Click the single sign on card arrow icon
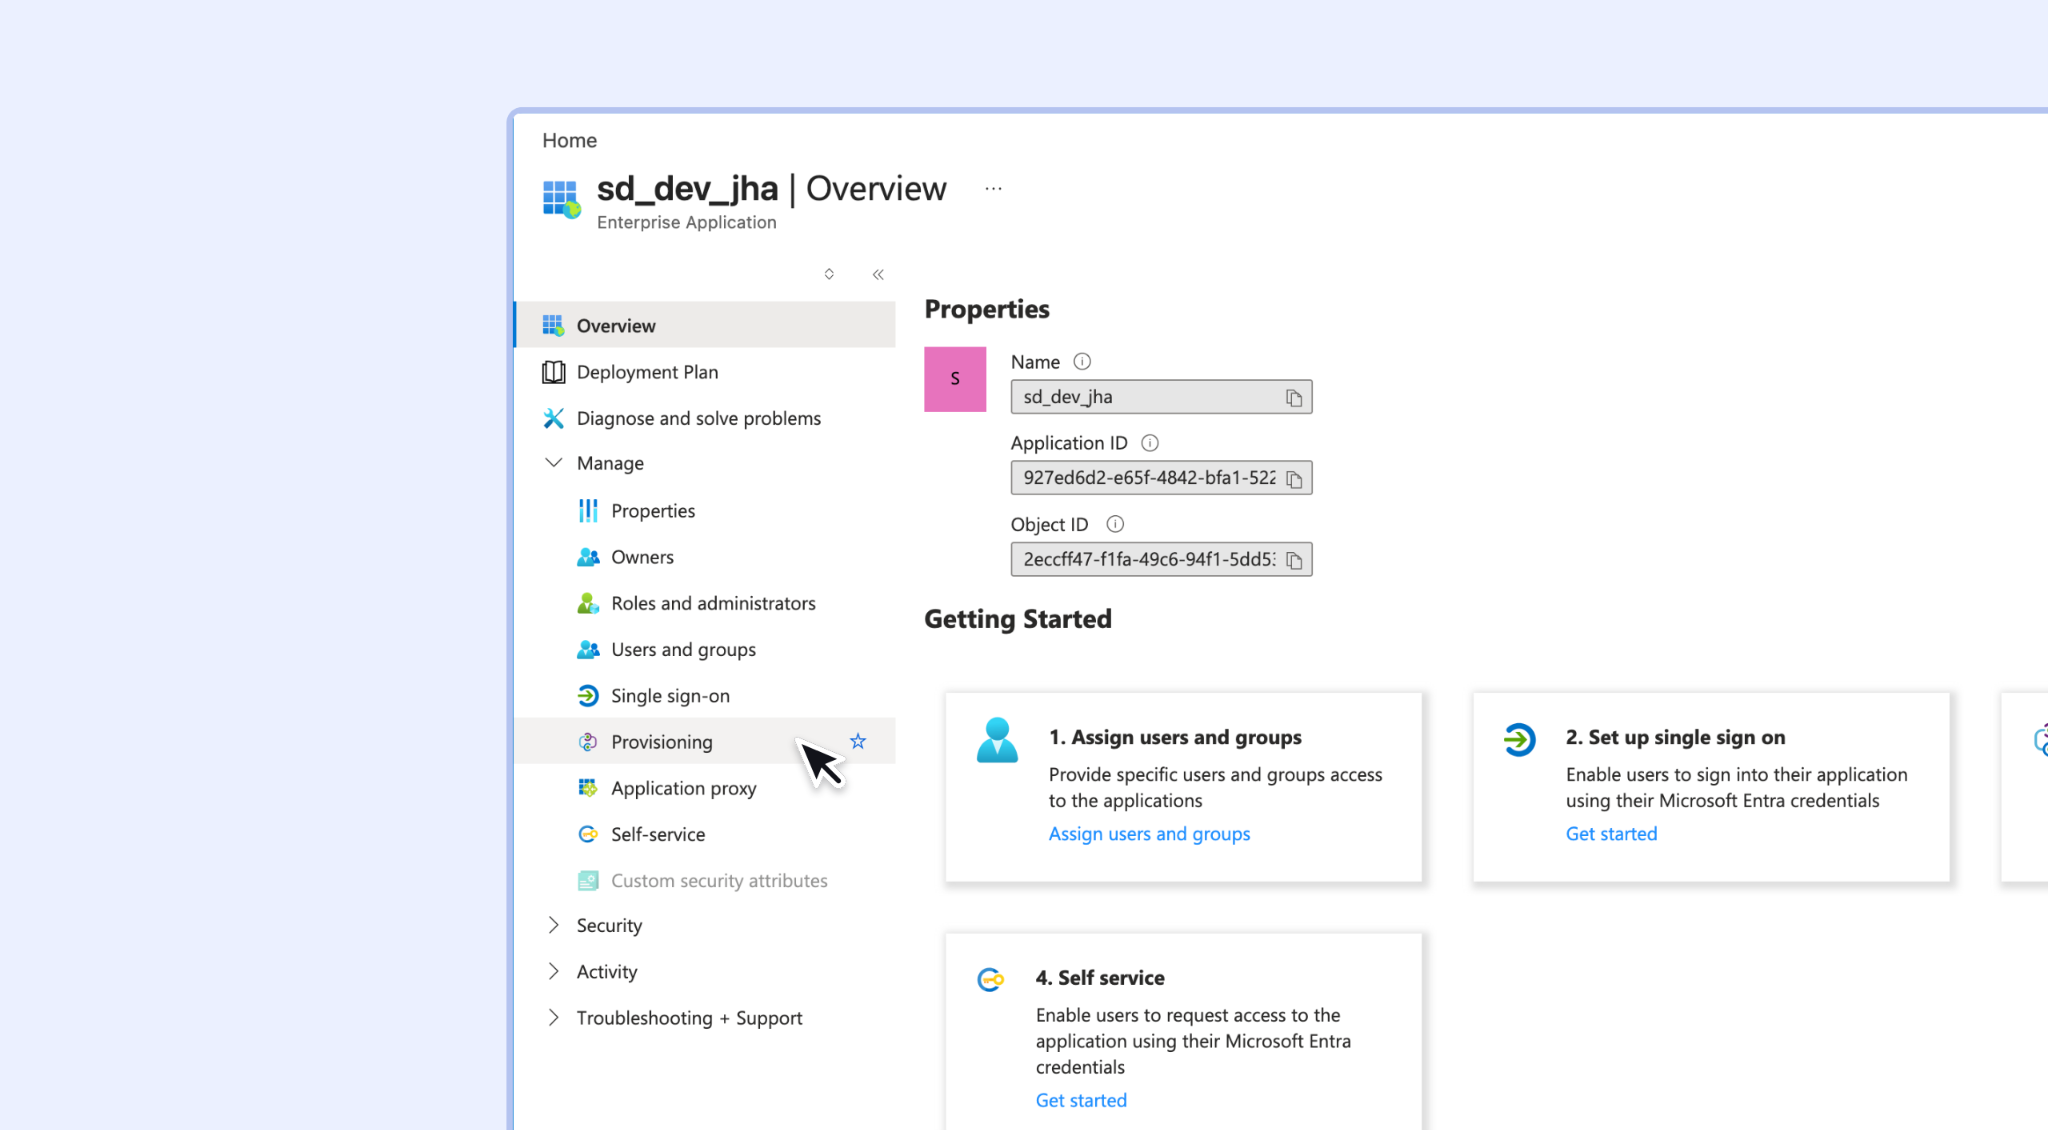This screenshot has width=2048, height=1130. click(x=1519, y=739)
